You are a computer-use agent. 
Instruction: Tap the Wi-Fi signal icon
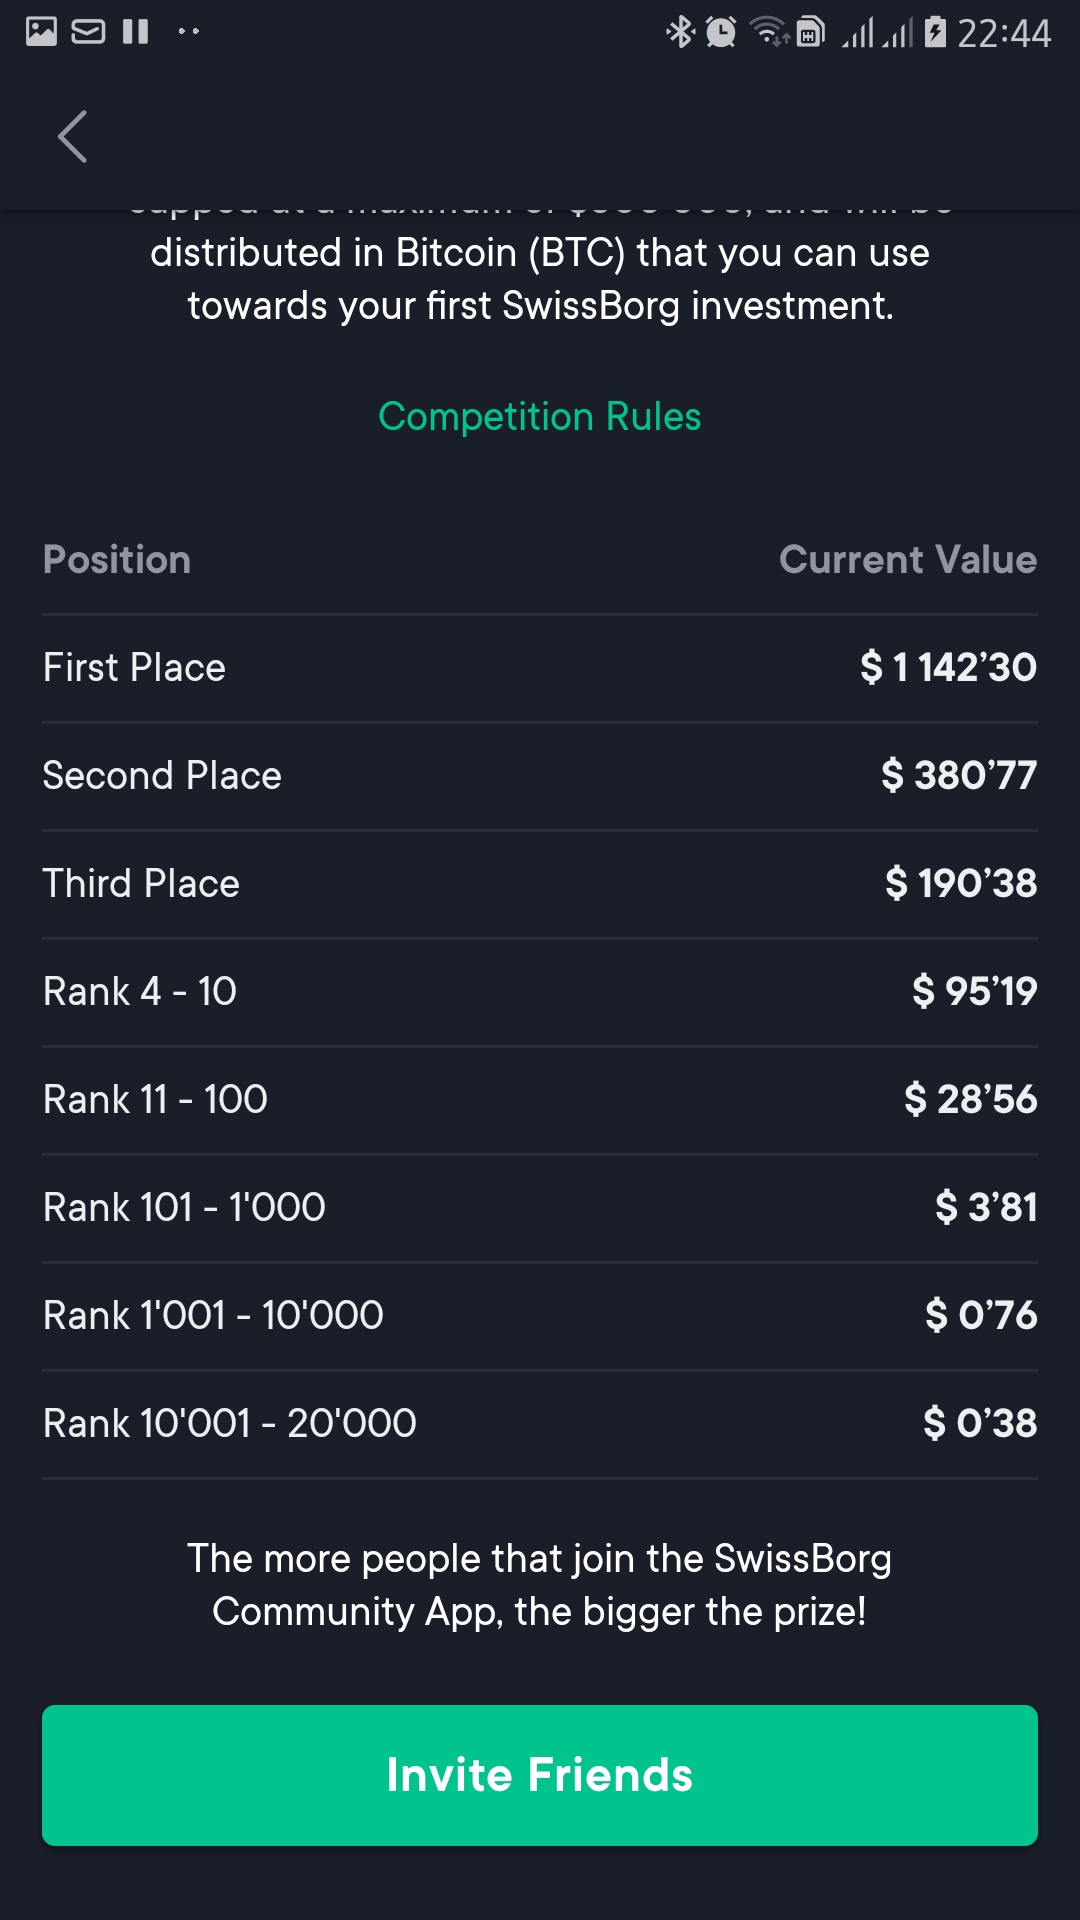point(769,32)
